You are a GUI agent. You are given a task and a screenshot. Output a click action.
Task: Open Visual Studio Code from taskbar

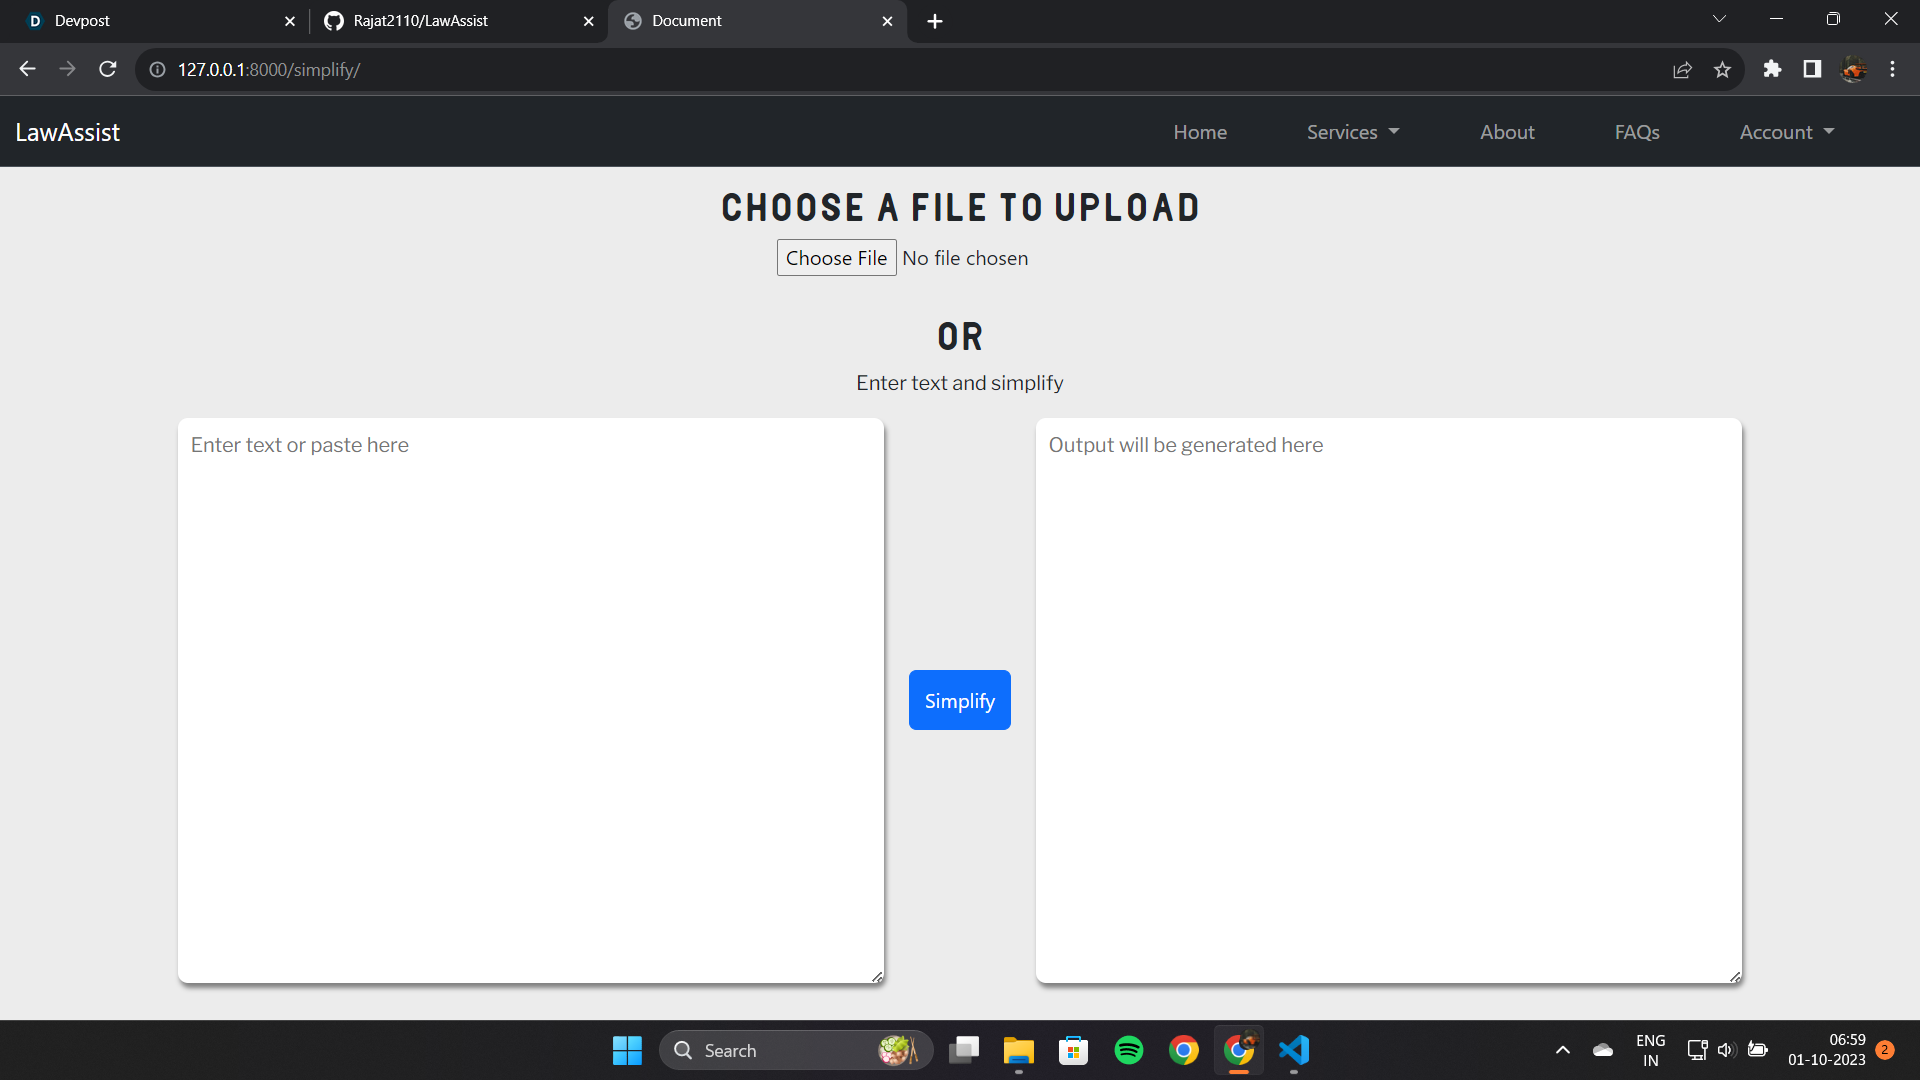[1294, 1050]
